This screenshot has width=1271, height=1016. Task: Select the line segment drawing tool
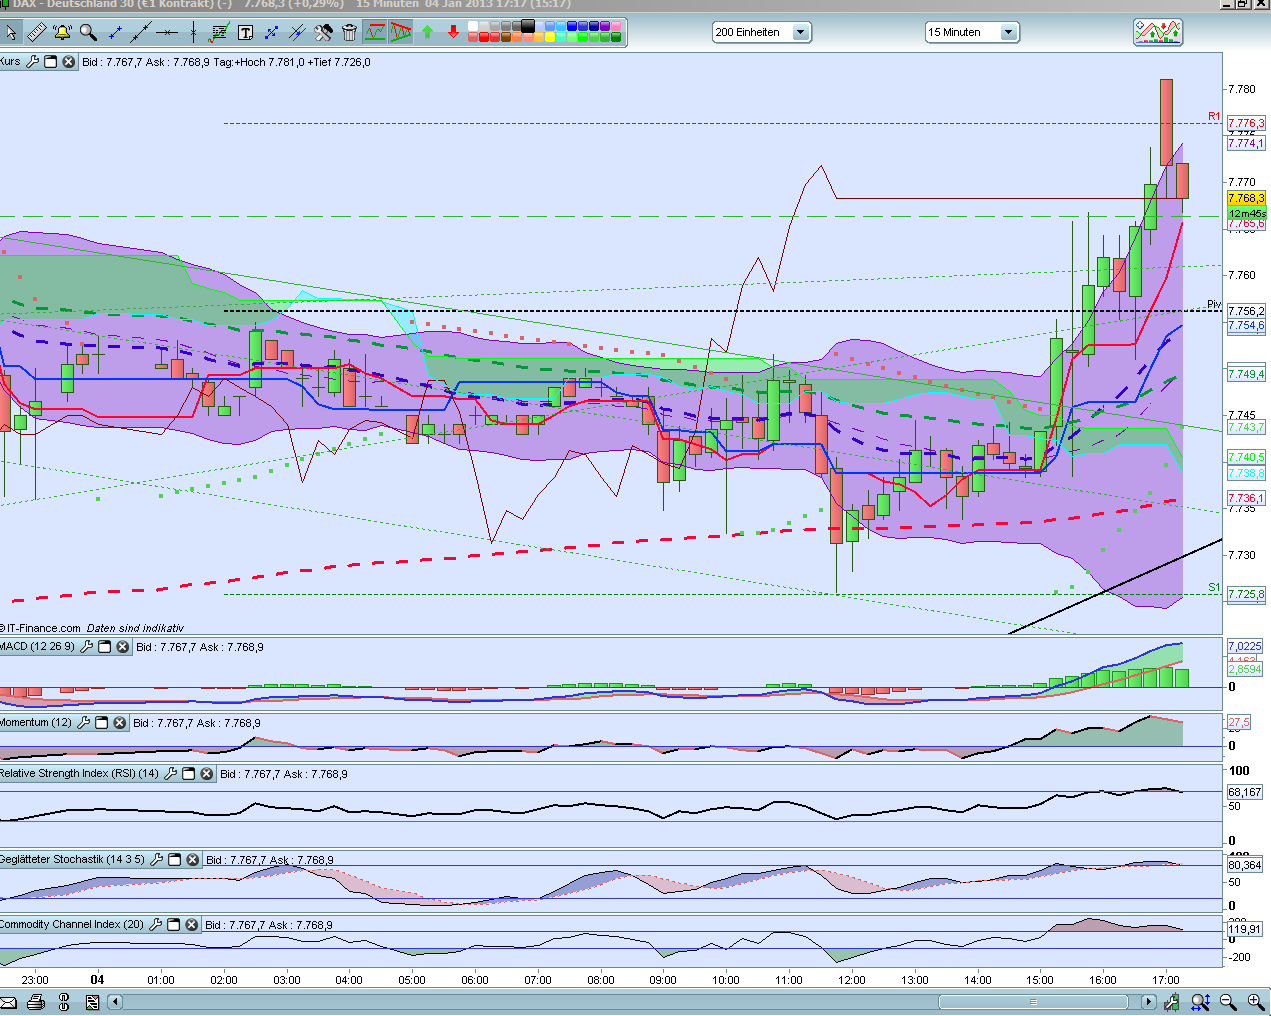coord(115,32)
